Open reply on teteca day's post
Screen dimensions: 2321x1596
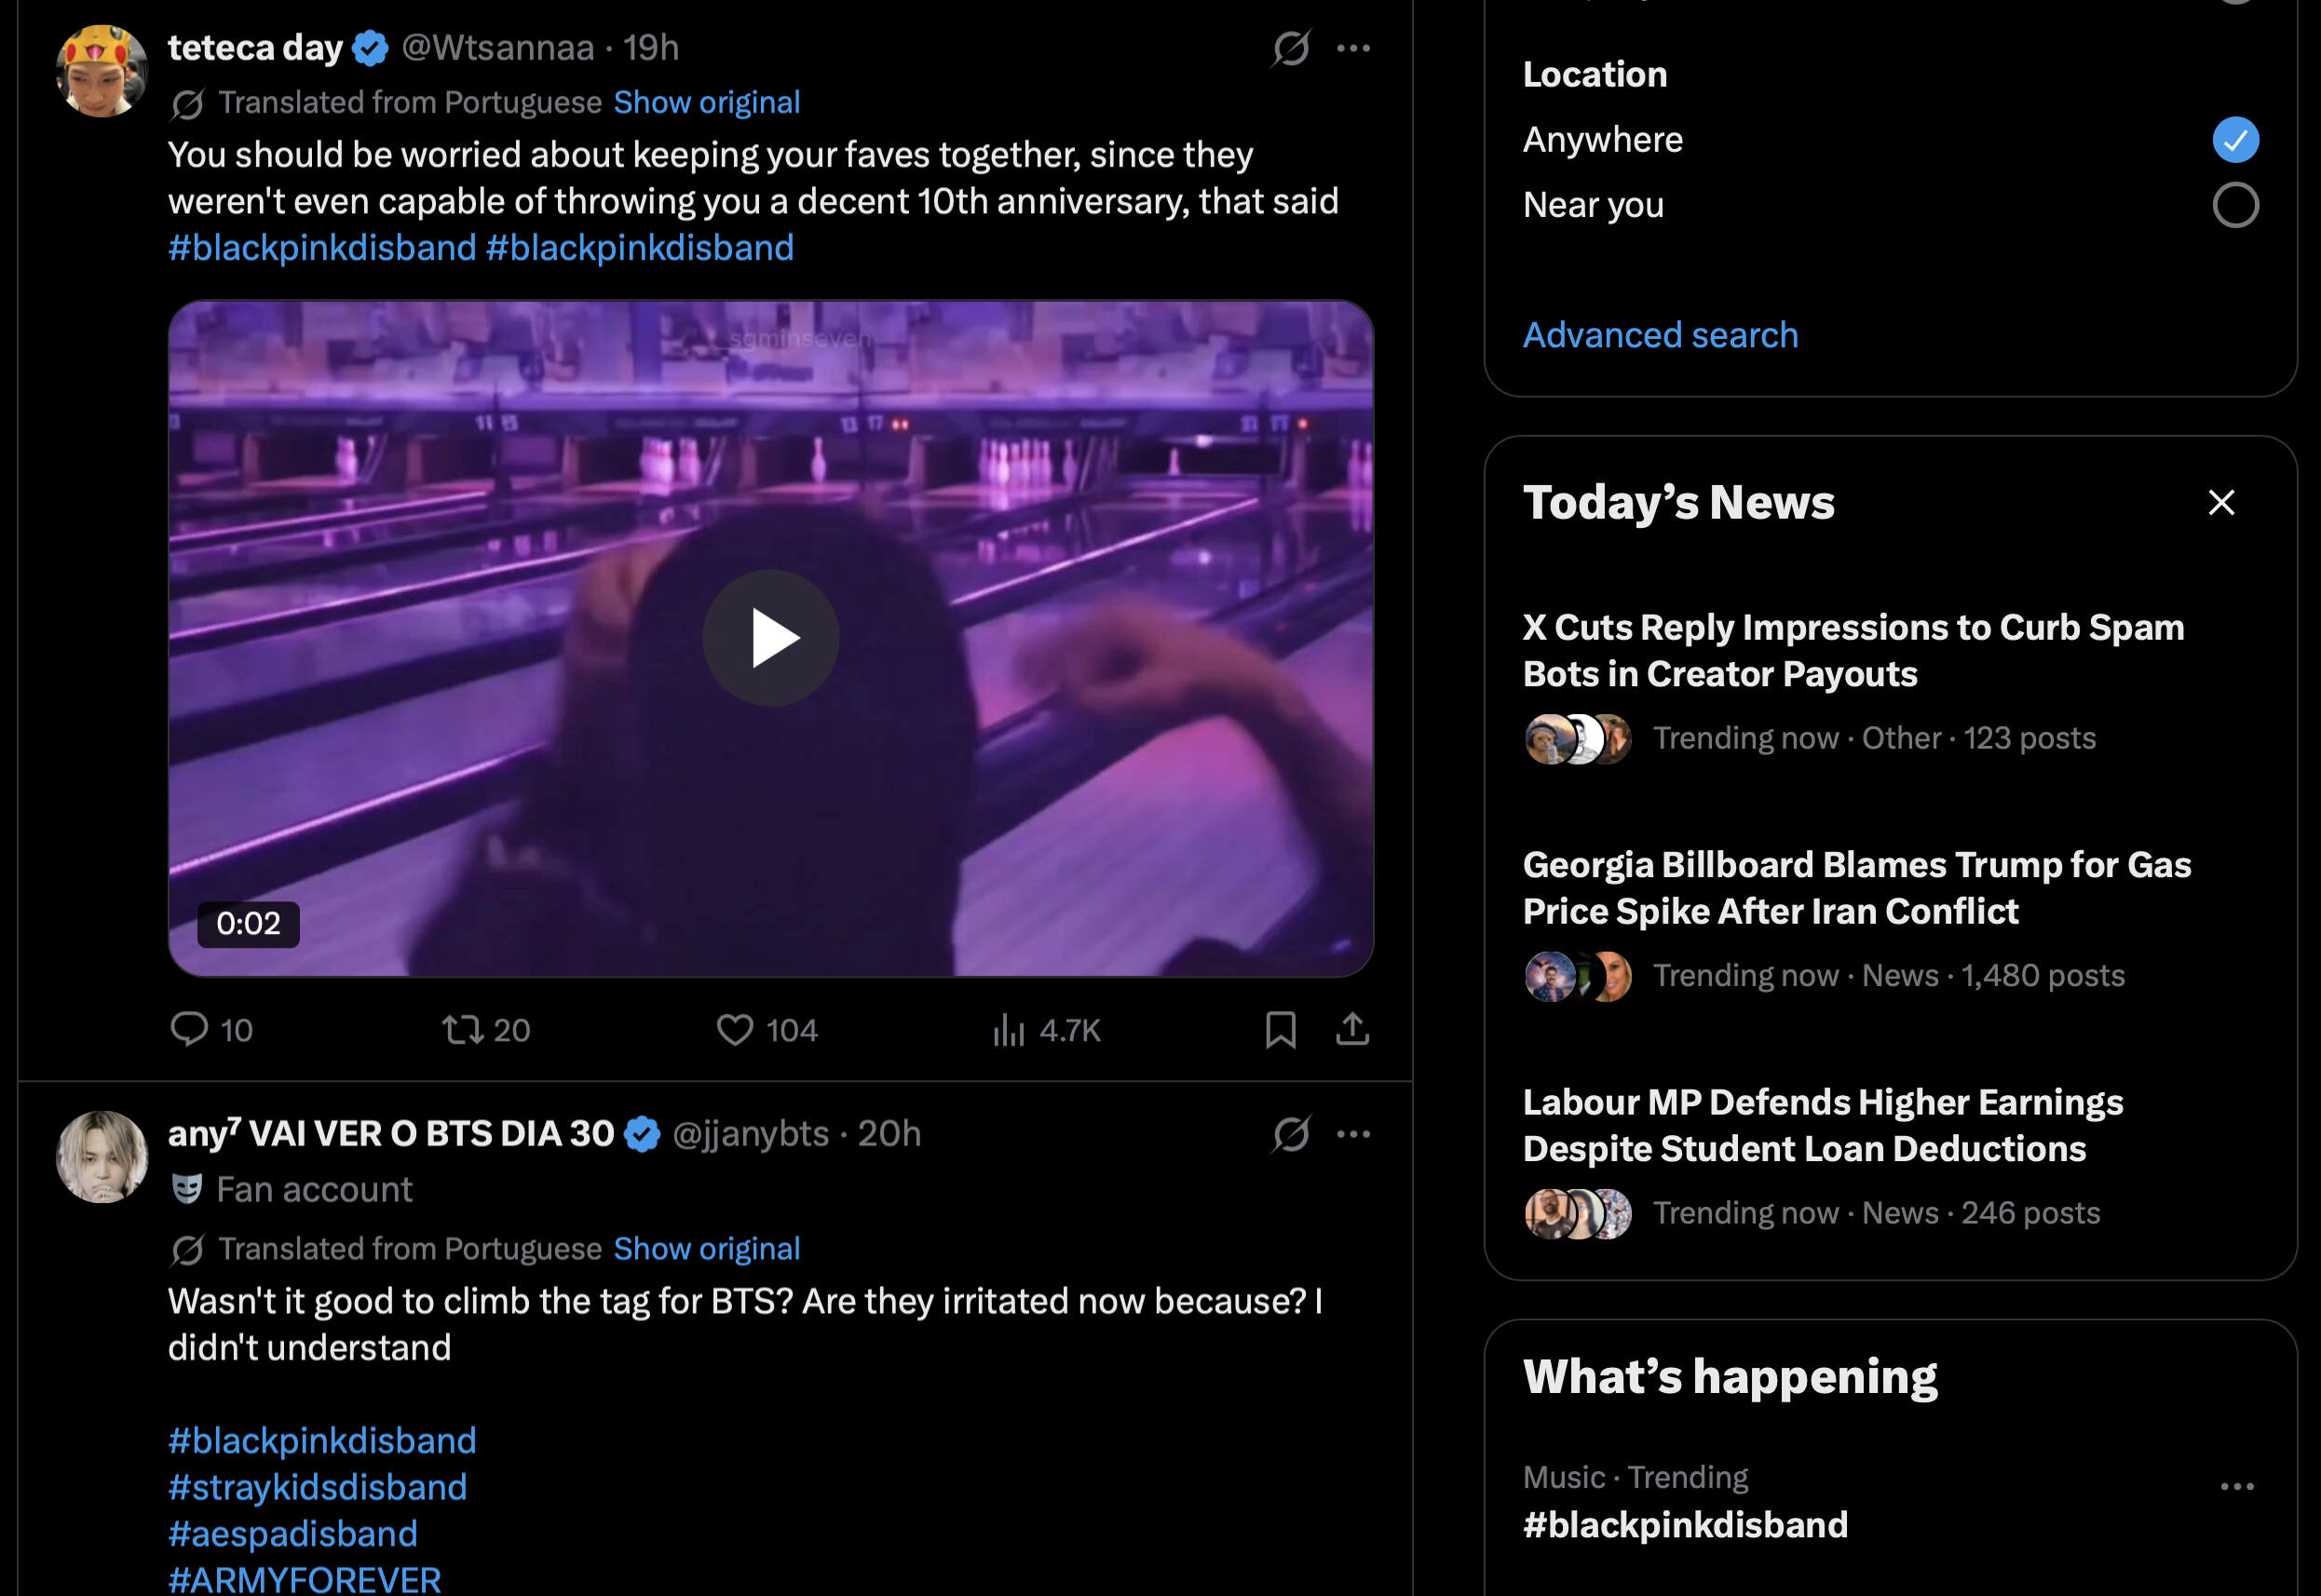pos(211,1029)
